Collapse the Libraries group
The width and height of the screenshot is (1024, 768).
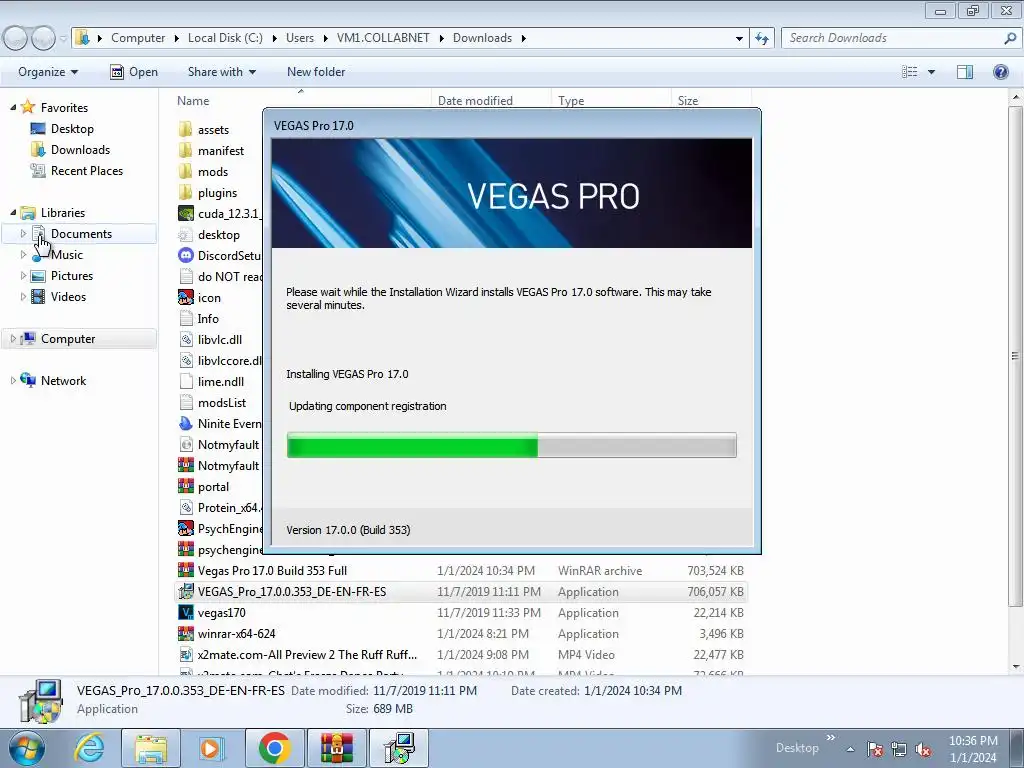(13, 212)
